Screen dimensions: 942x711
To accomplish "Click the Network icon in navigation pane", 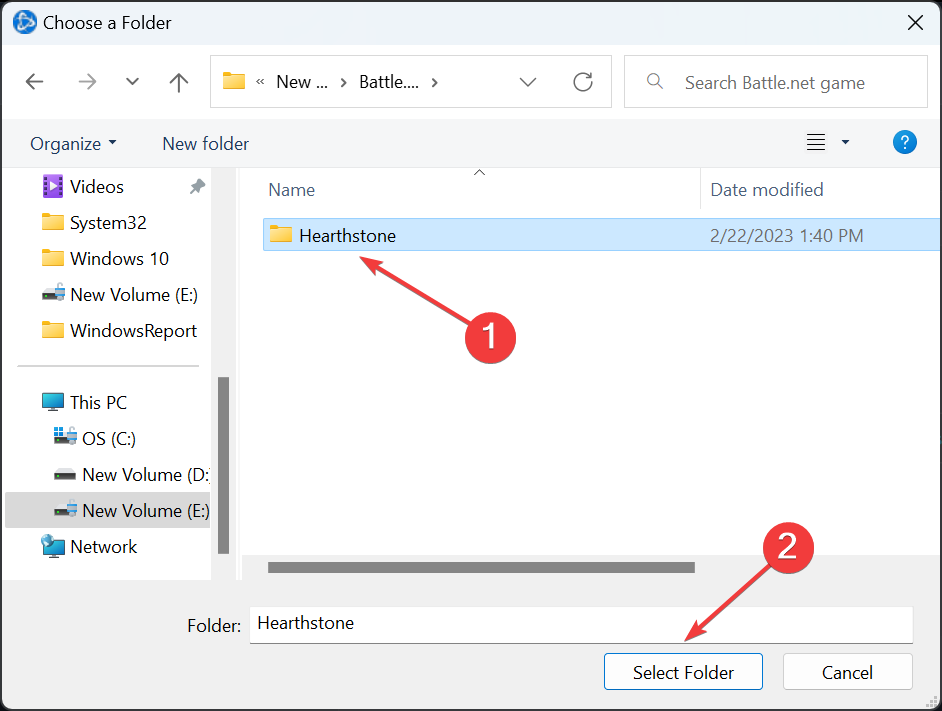I will (x=53, y=546).
